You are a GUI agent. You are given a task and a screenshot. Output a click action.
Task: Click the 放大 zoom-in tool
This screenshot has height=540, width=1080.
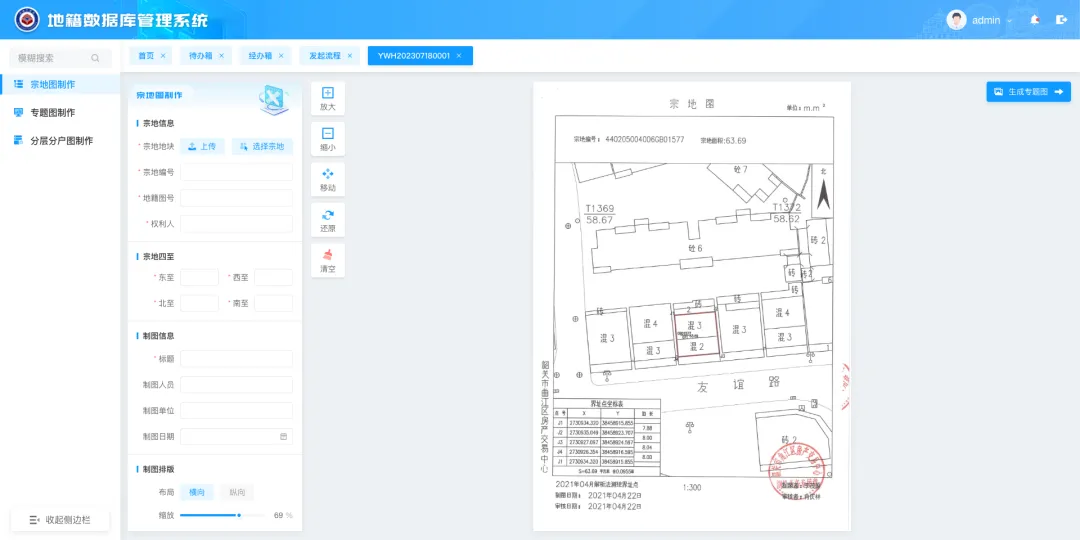point(327,98)
